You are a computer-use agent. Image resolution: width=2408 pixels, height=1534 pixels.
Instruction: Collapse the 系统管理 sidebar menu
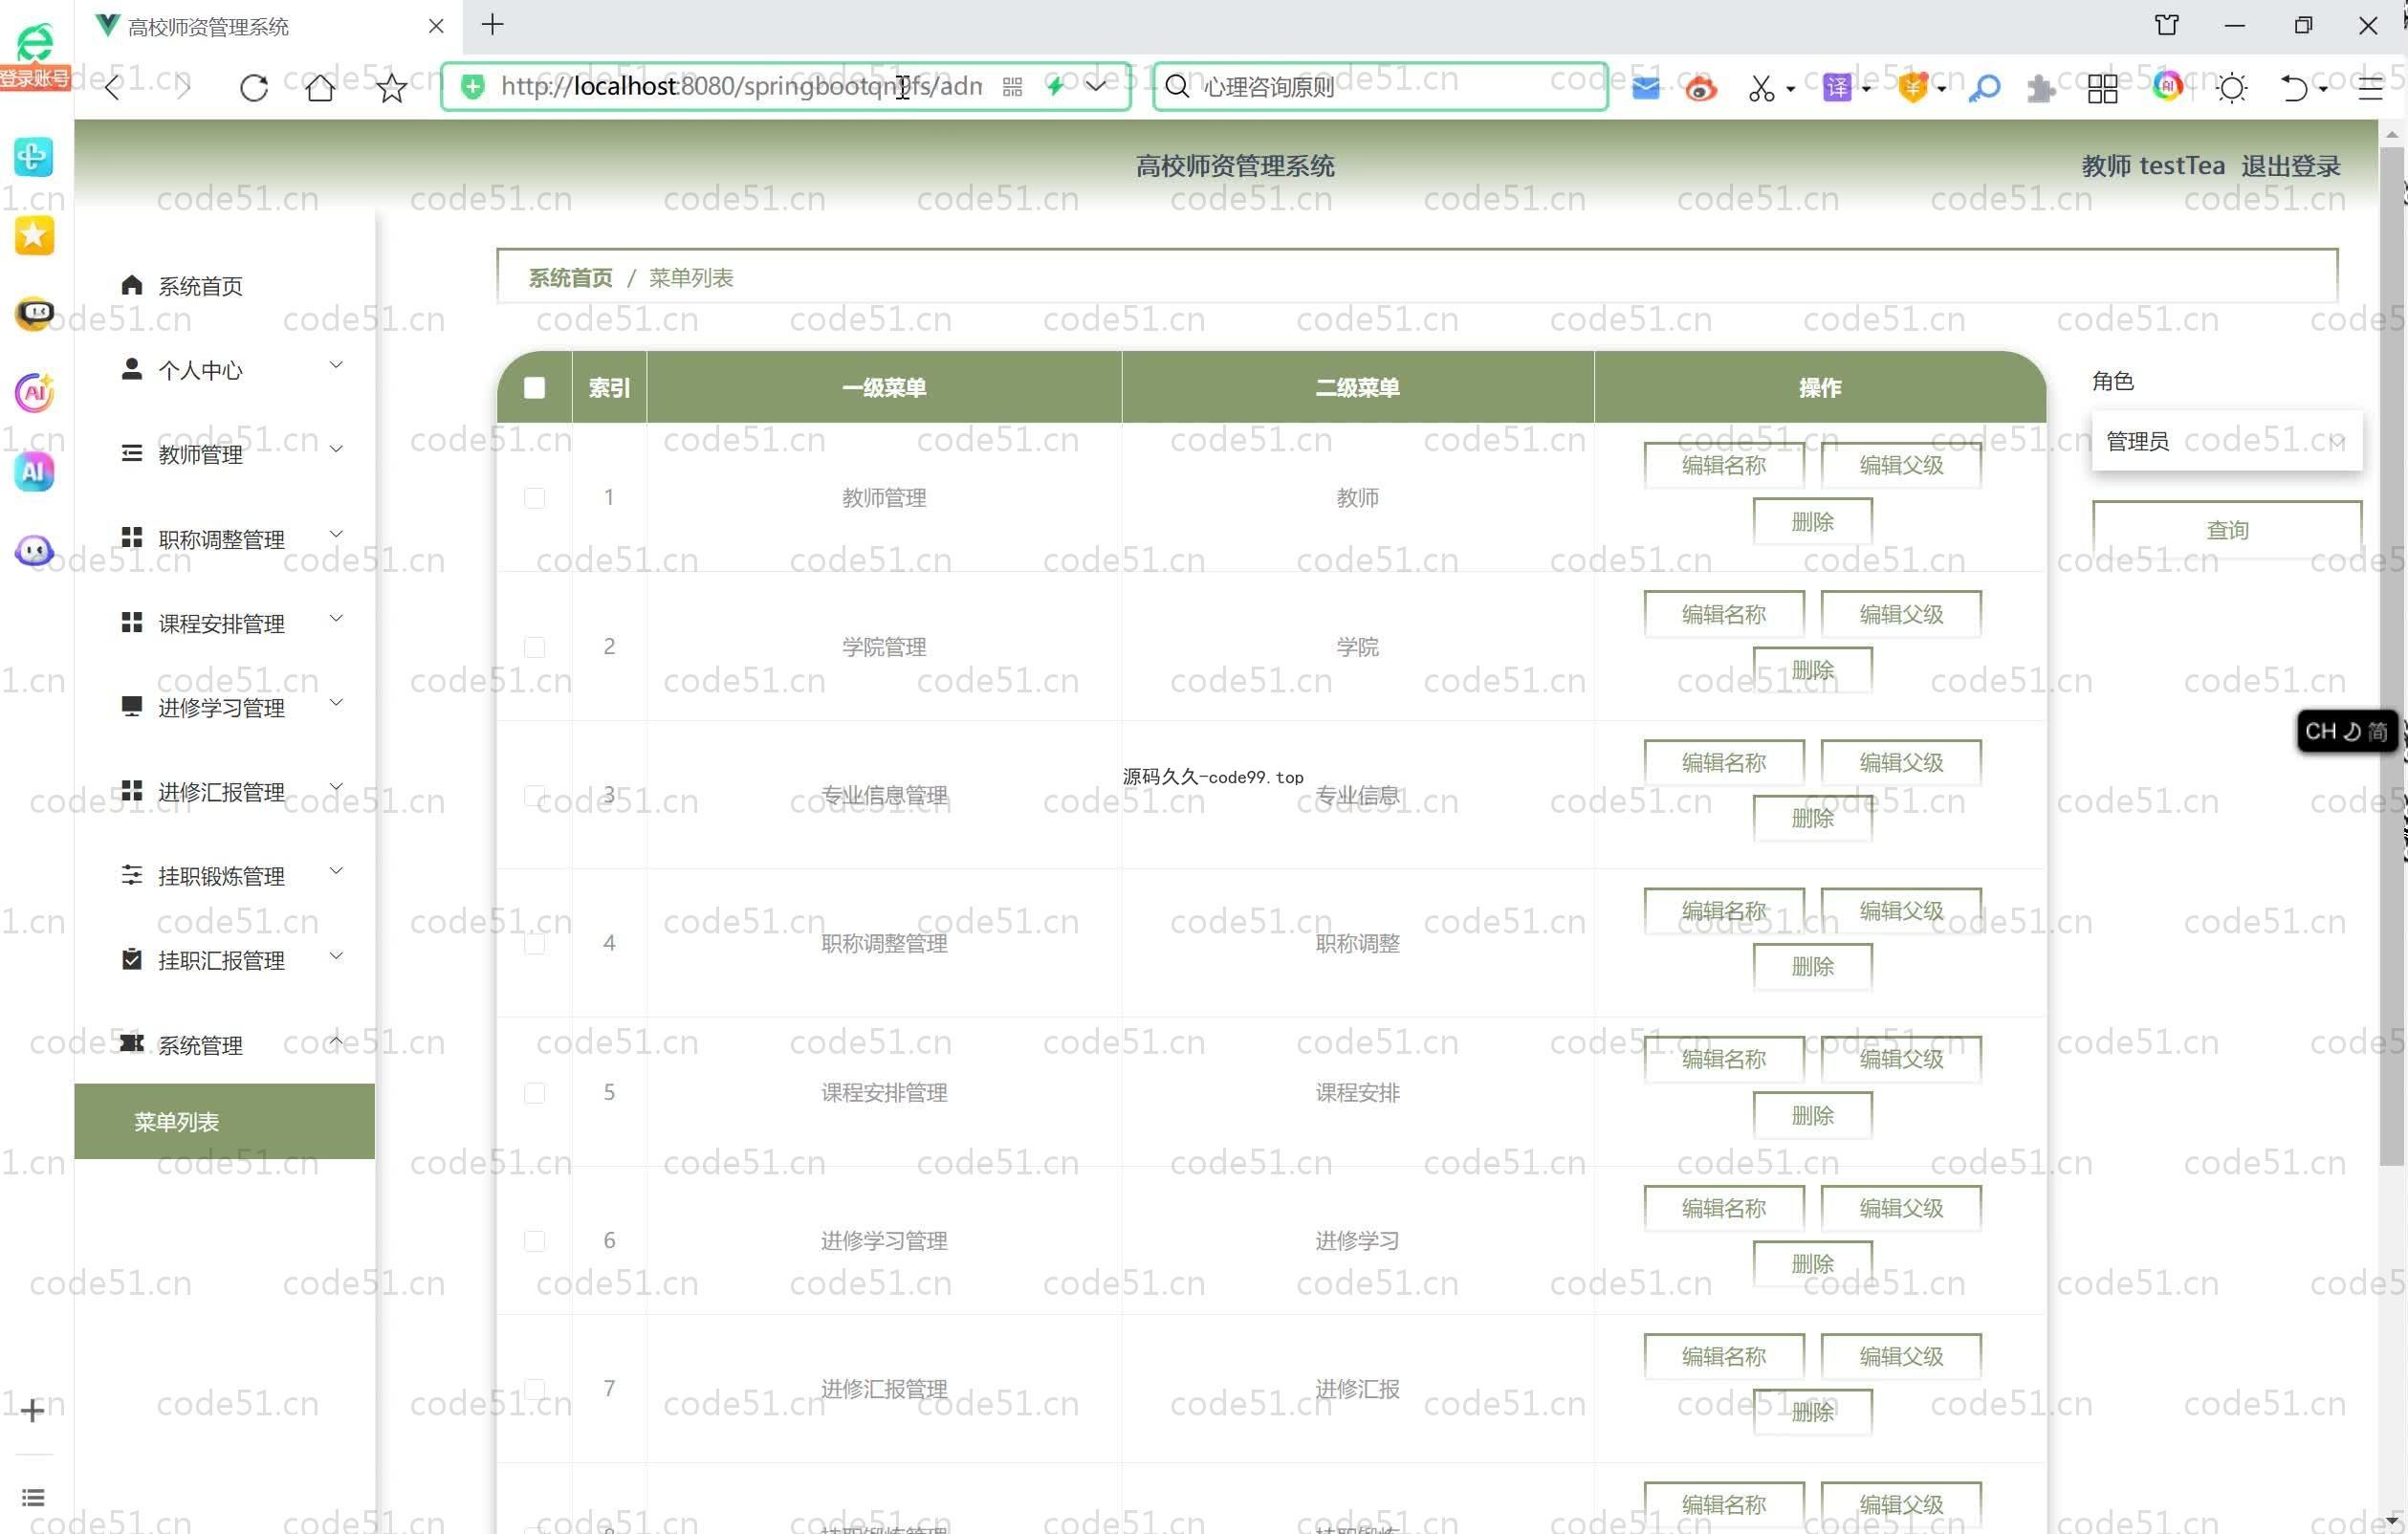225,1045
